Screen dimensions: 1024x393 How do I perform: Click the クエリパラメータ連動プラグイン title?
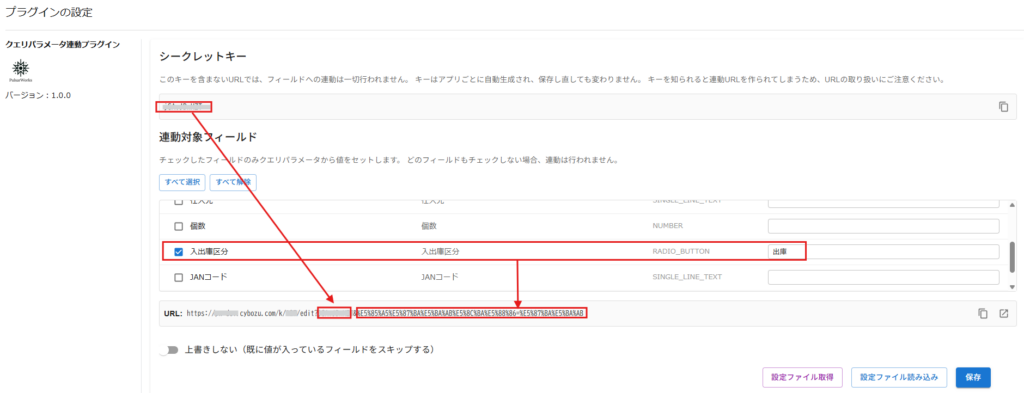(x=63, y=44)
